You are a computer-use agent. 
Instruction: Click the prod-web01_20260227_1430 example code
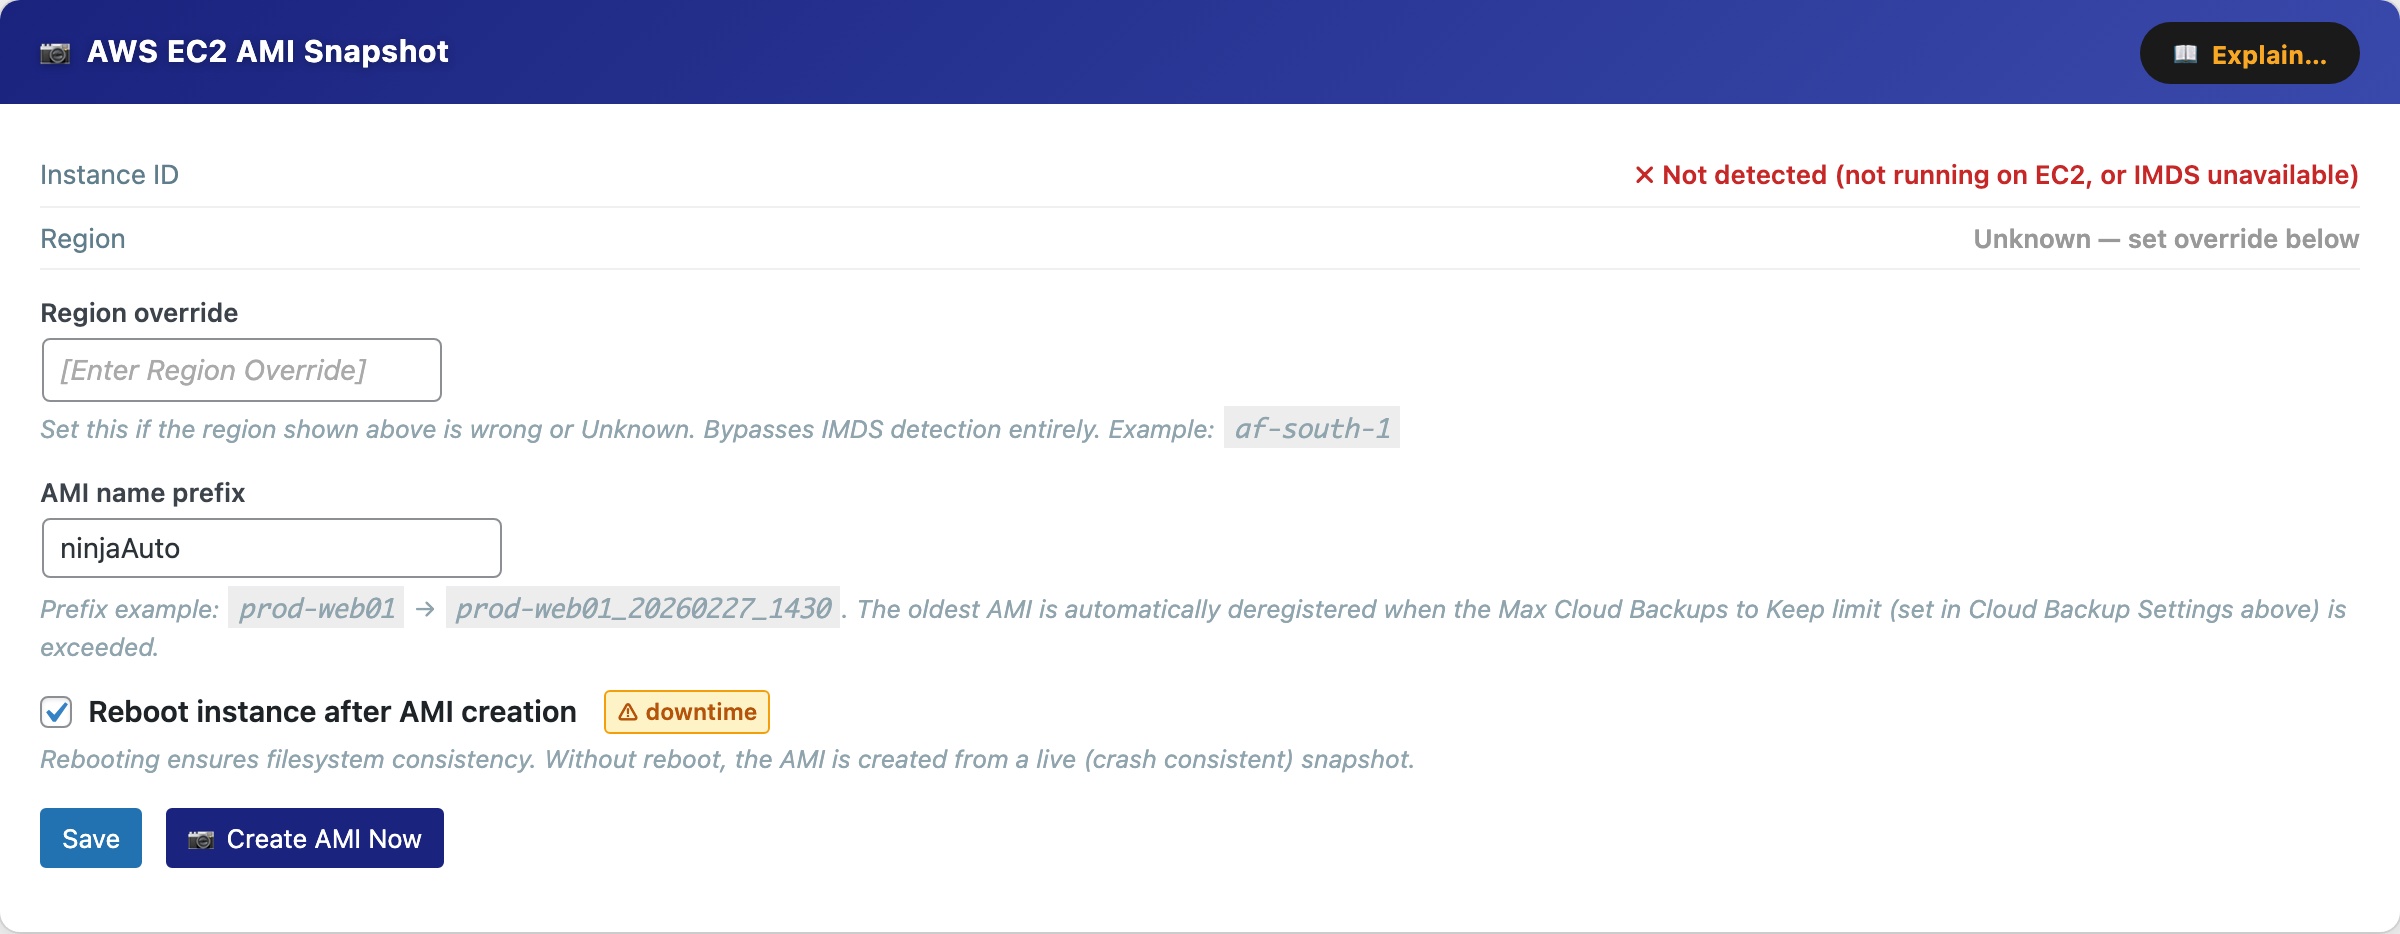(643, 608)
